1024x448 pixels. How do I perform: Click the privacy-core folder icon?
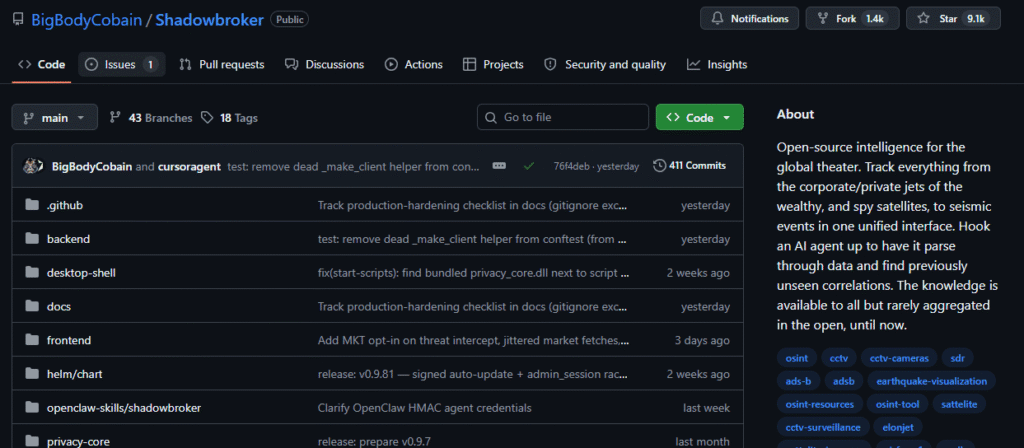[x=32, y=441]
